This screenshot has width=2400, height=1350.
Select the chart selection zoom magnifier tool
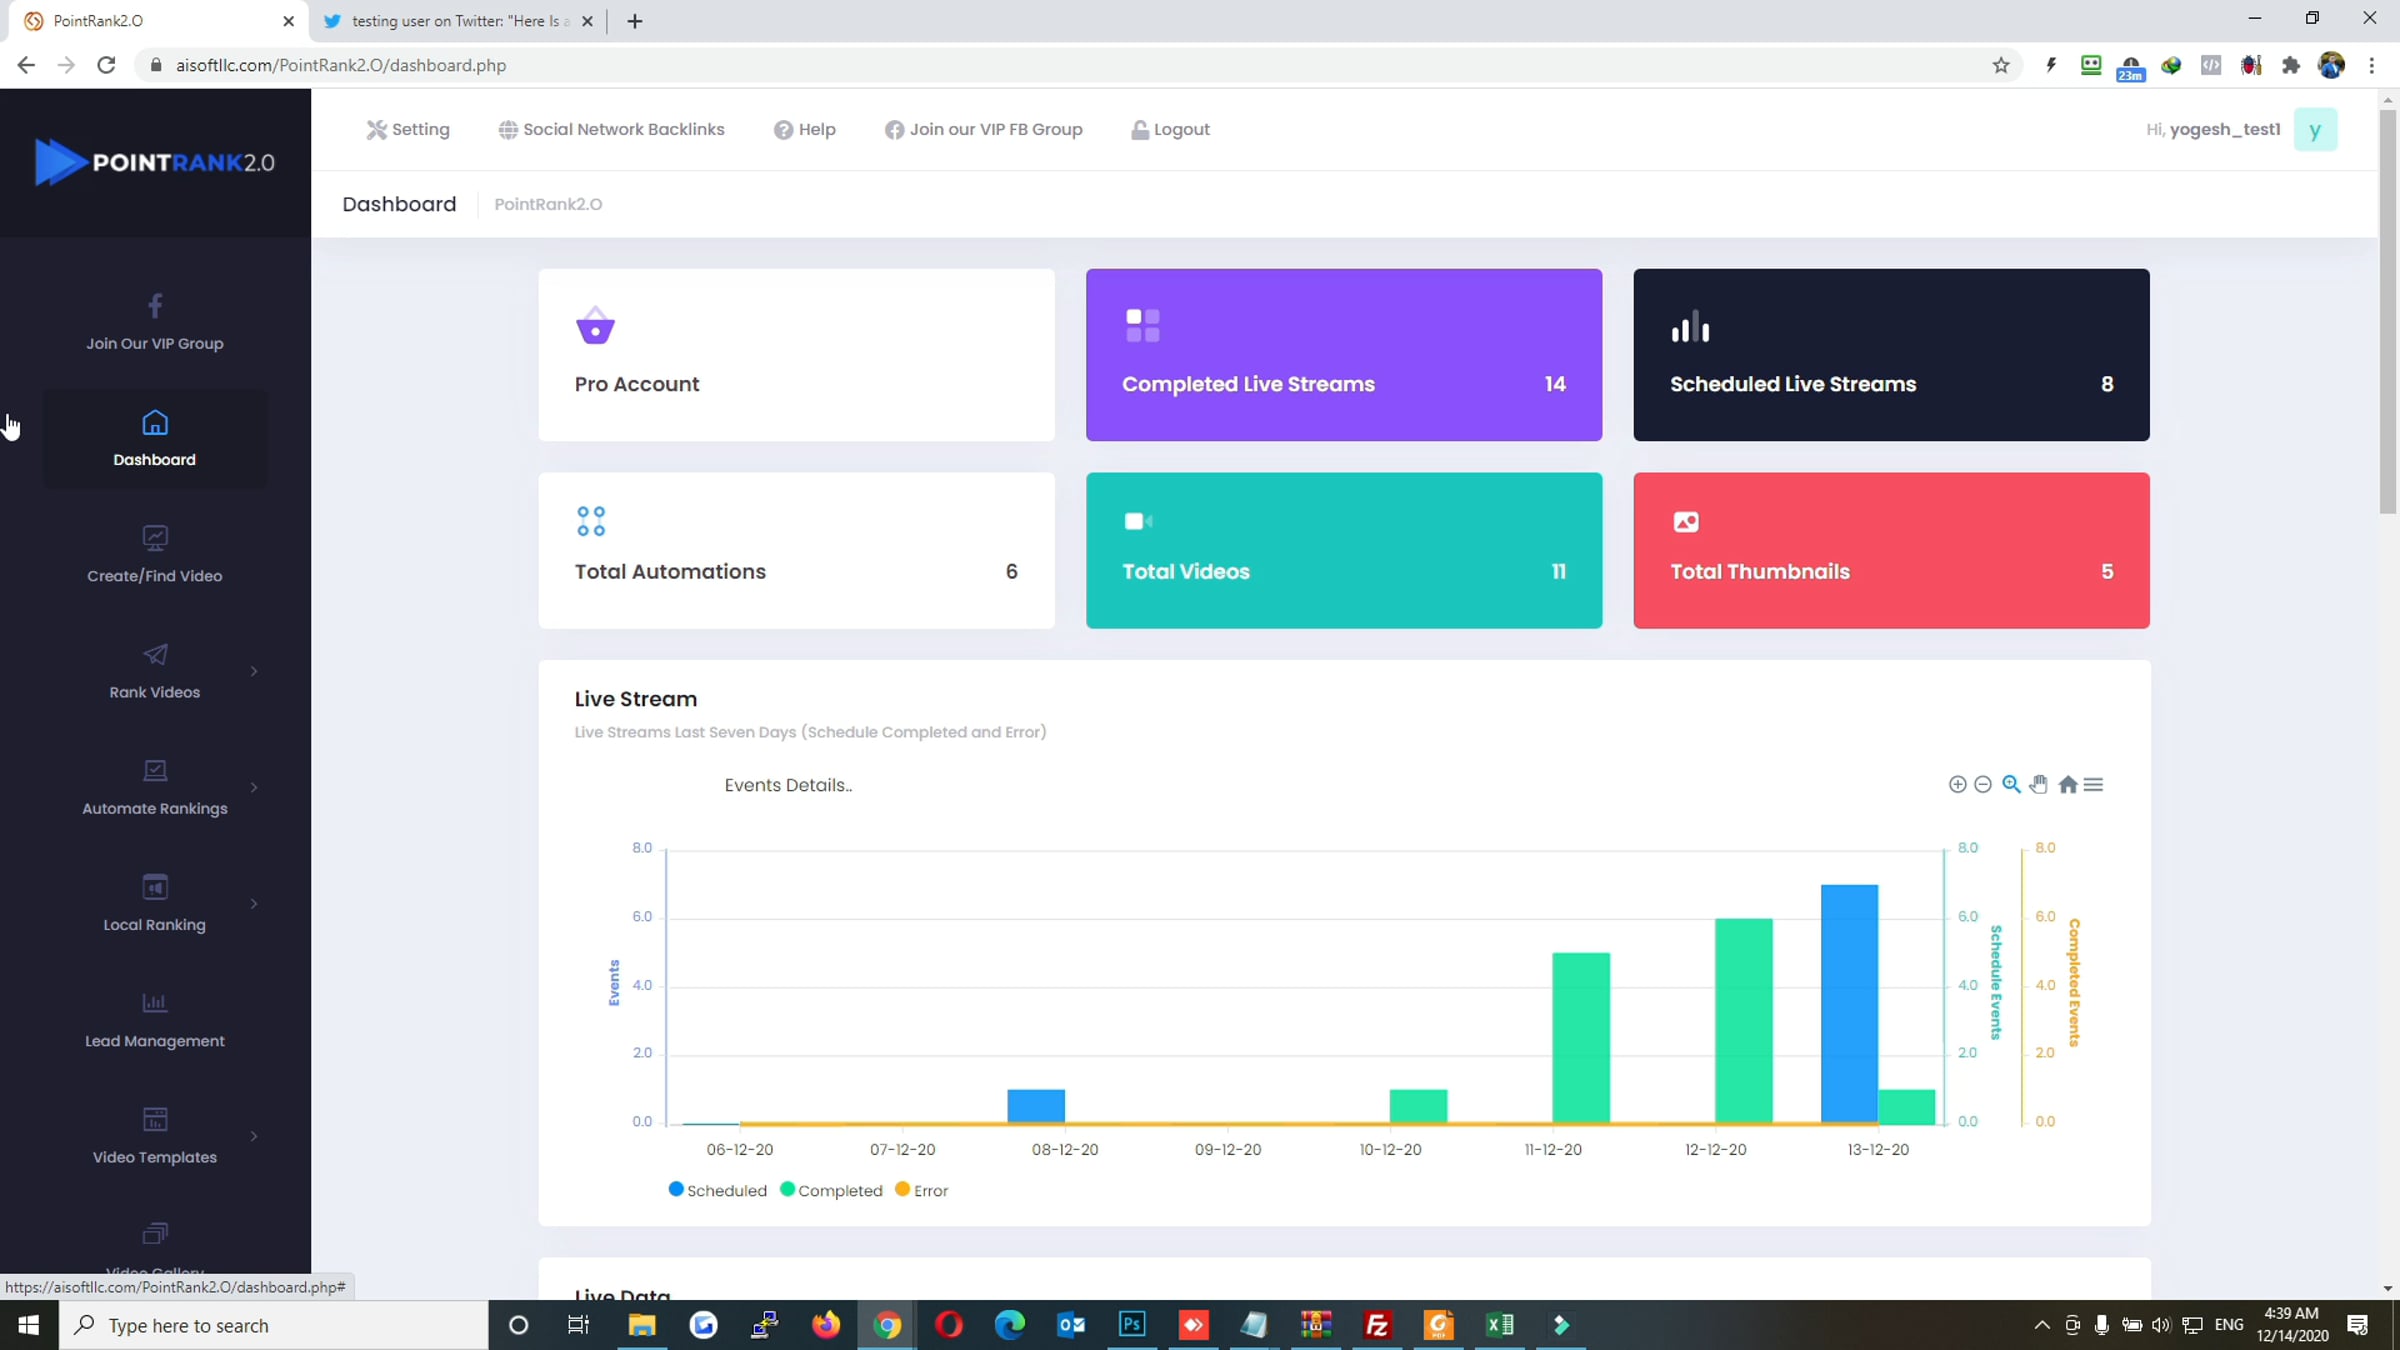click(2011, 785)
